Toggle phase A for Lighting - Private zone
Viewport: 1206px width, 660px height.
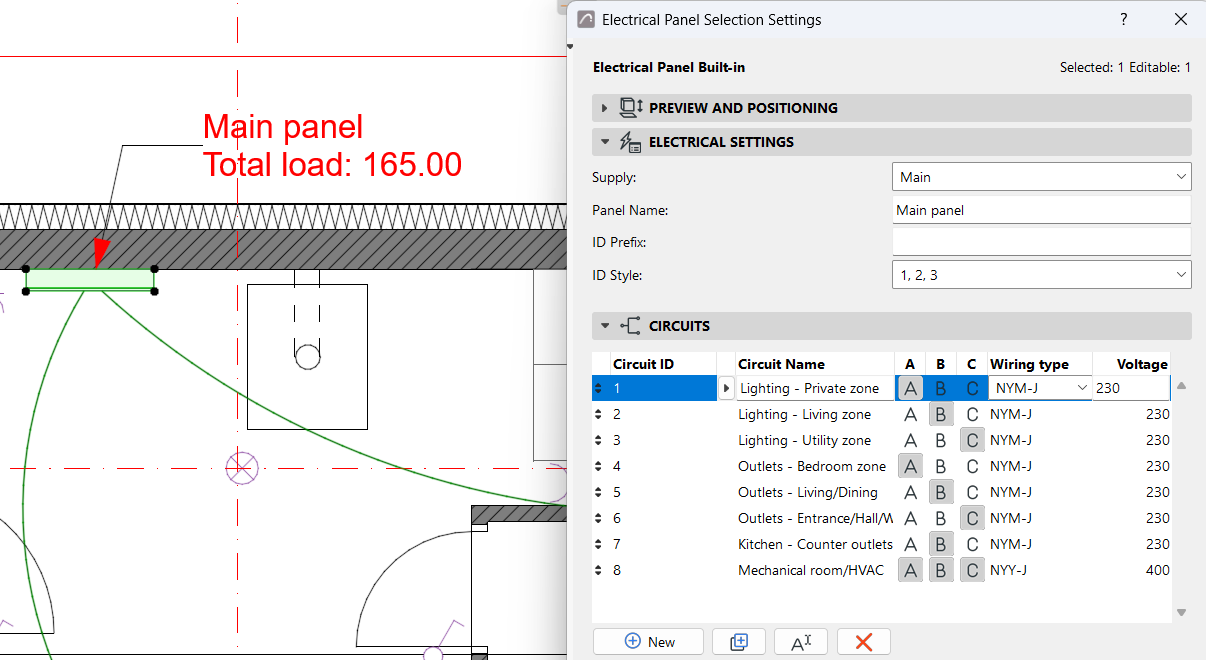coord(910,388)
